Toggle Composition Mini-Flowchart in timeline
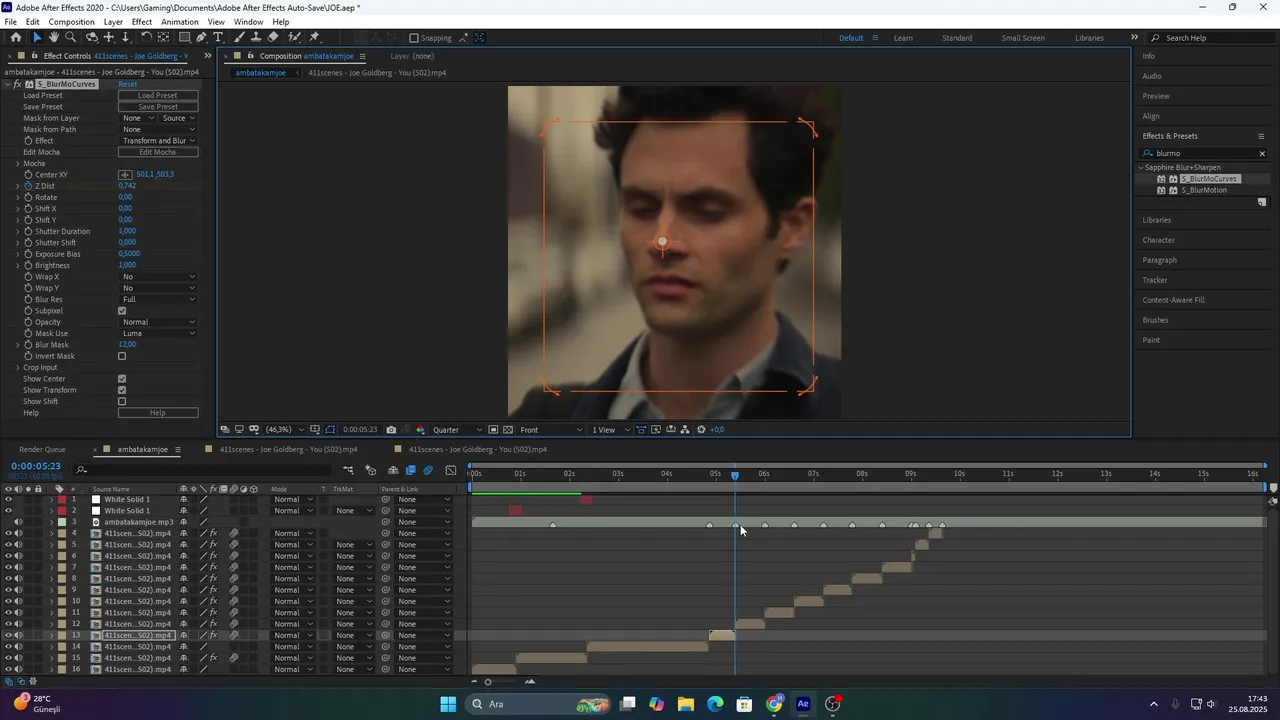The image size is (1280, 720). (x=348, y=470)
